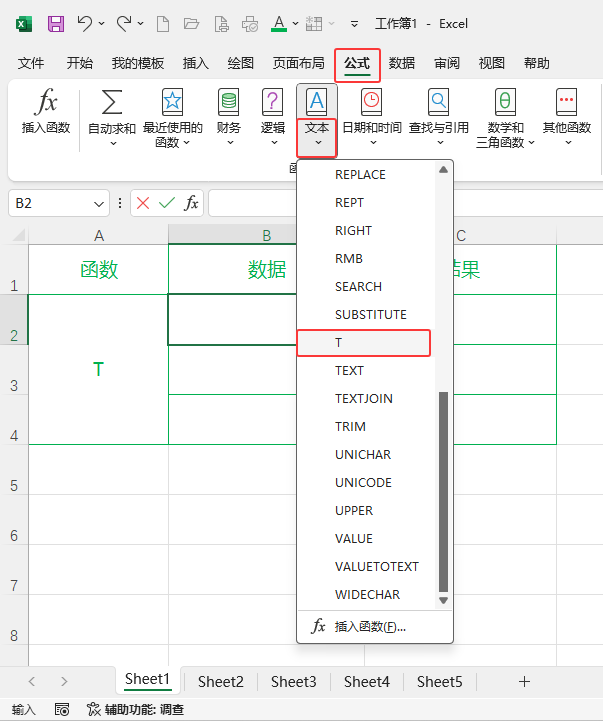Screen dimensions: 603x721
Task: Cancel formula entry with the red X
Action: (143, 203)
